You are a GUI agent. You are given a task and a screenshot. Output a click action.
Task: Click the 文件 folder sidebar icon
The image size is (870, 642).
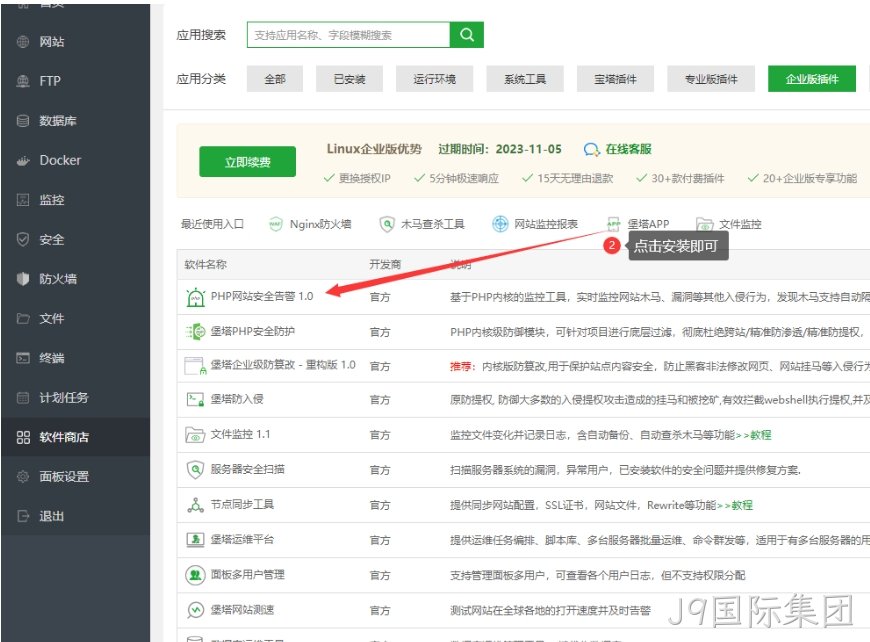point(23,319)
